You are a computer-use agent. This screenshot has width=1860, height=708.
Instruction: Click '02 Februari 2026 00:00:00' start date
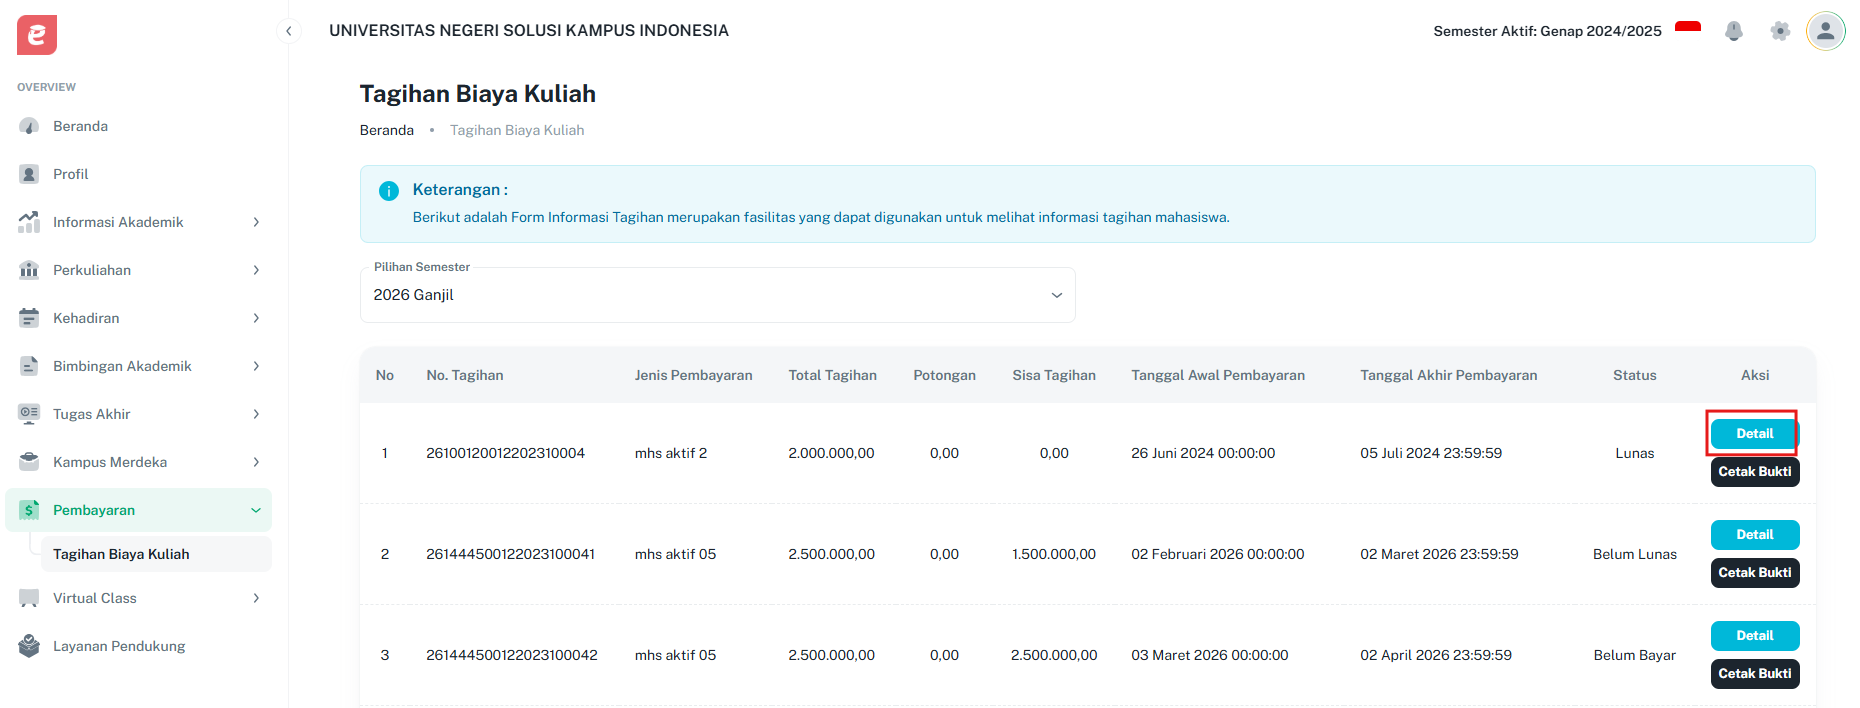tap(1217, 554)
